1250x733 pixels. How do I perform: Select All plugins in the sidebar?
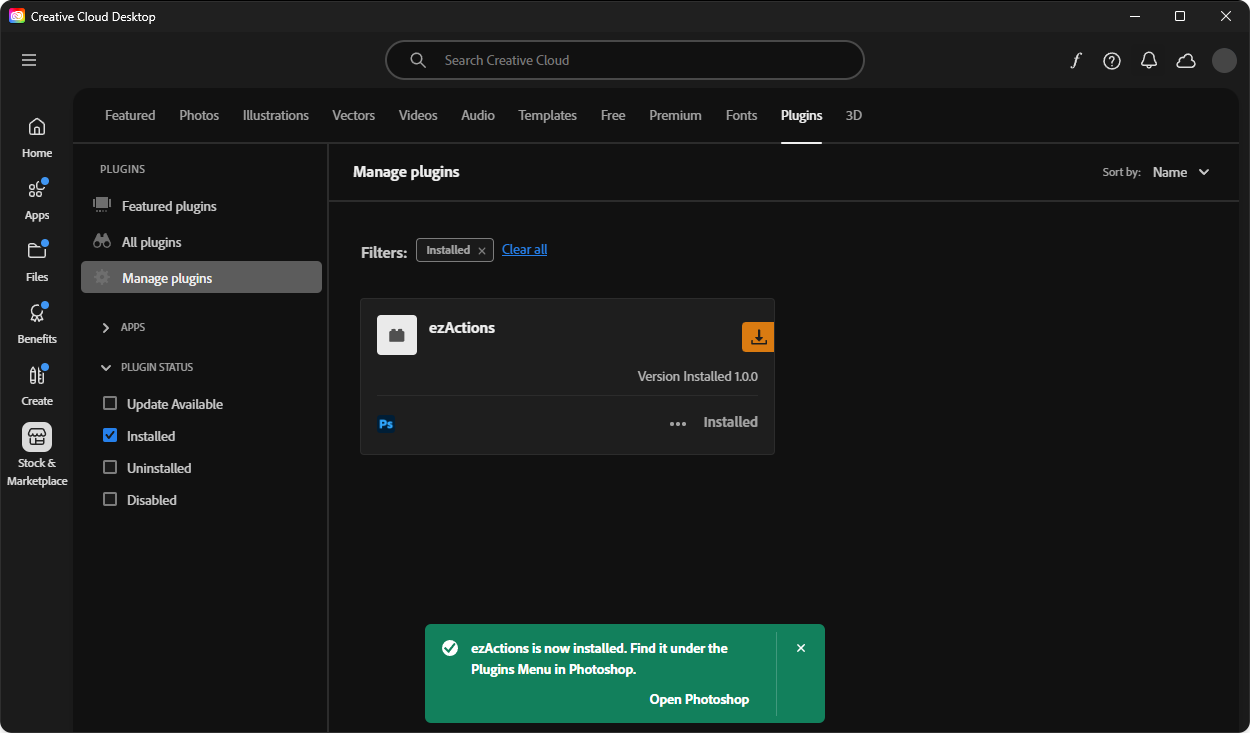pyautogui.click(x=151, y=242)
